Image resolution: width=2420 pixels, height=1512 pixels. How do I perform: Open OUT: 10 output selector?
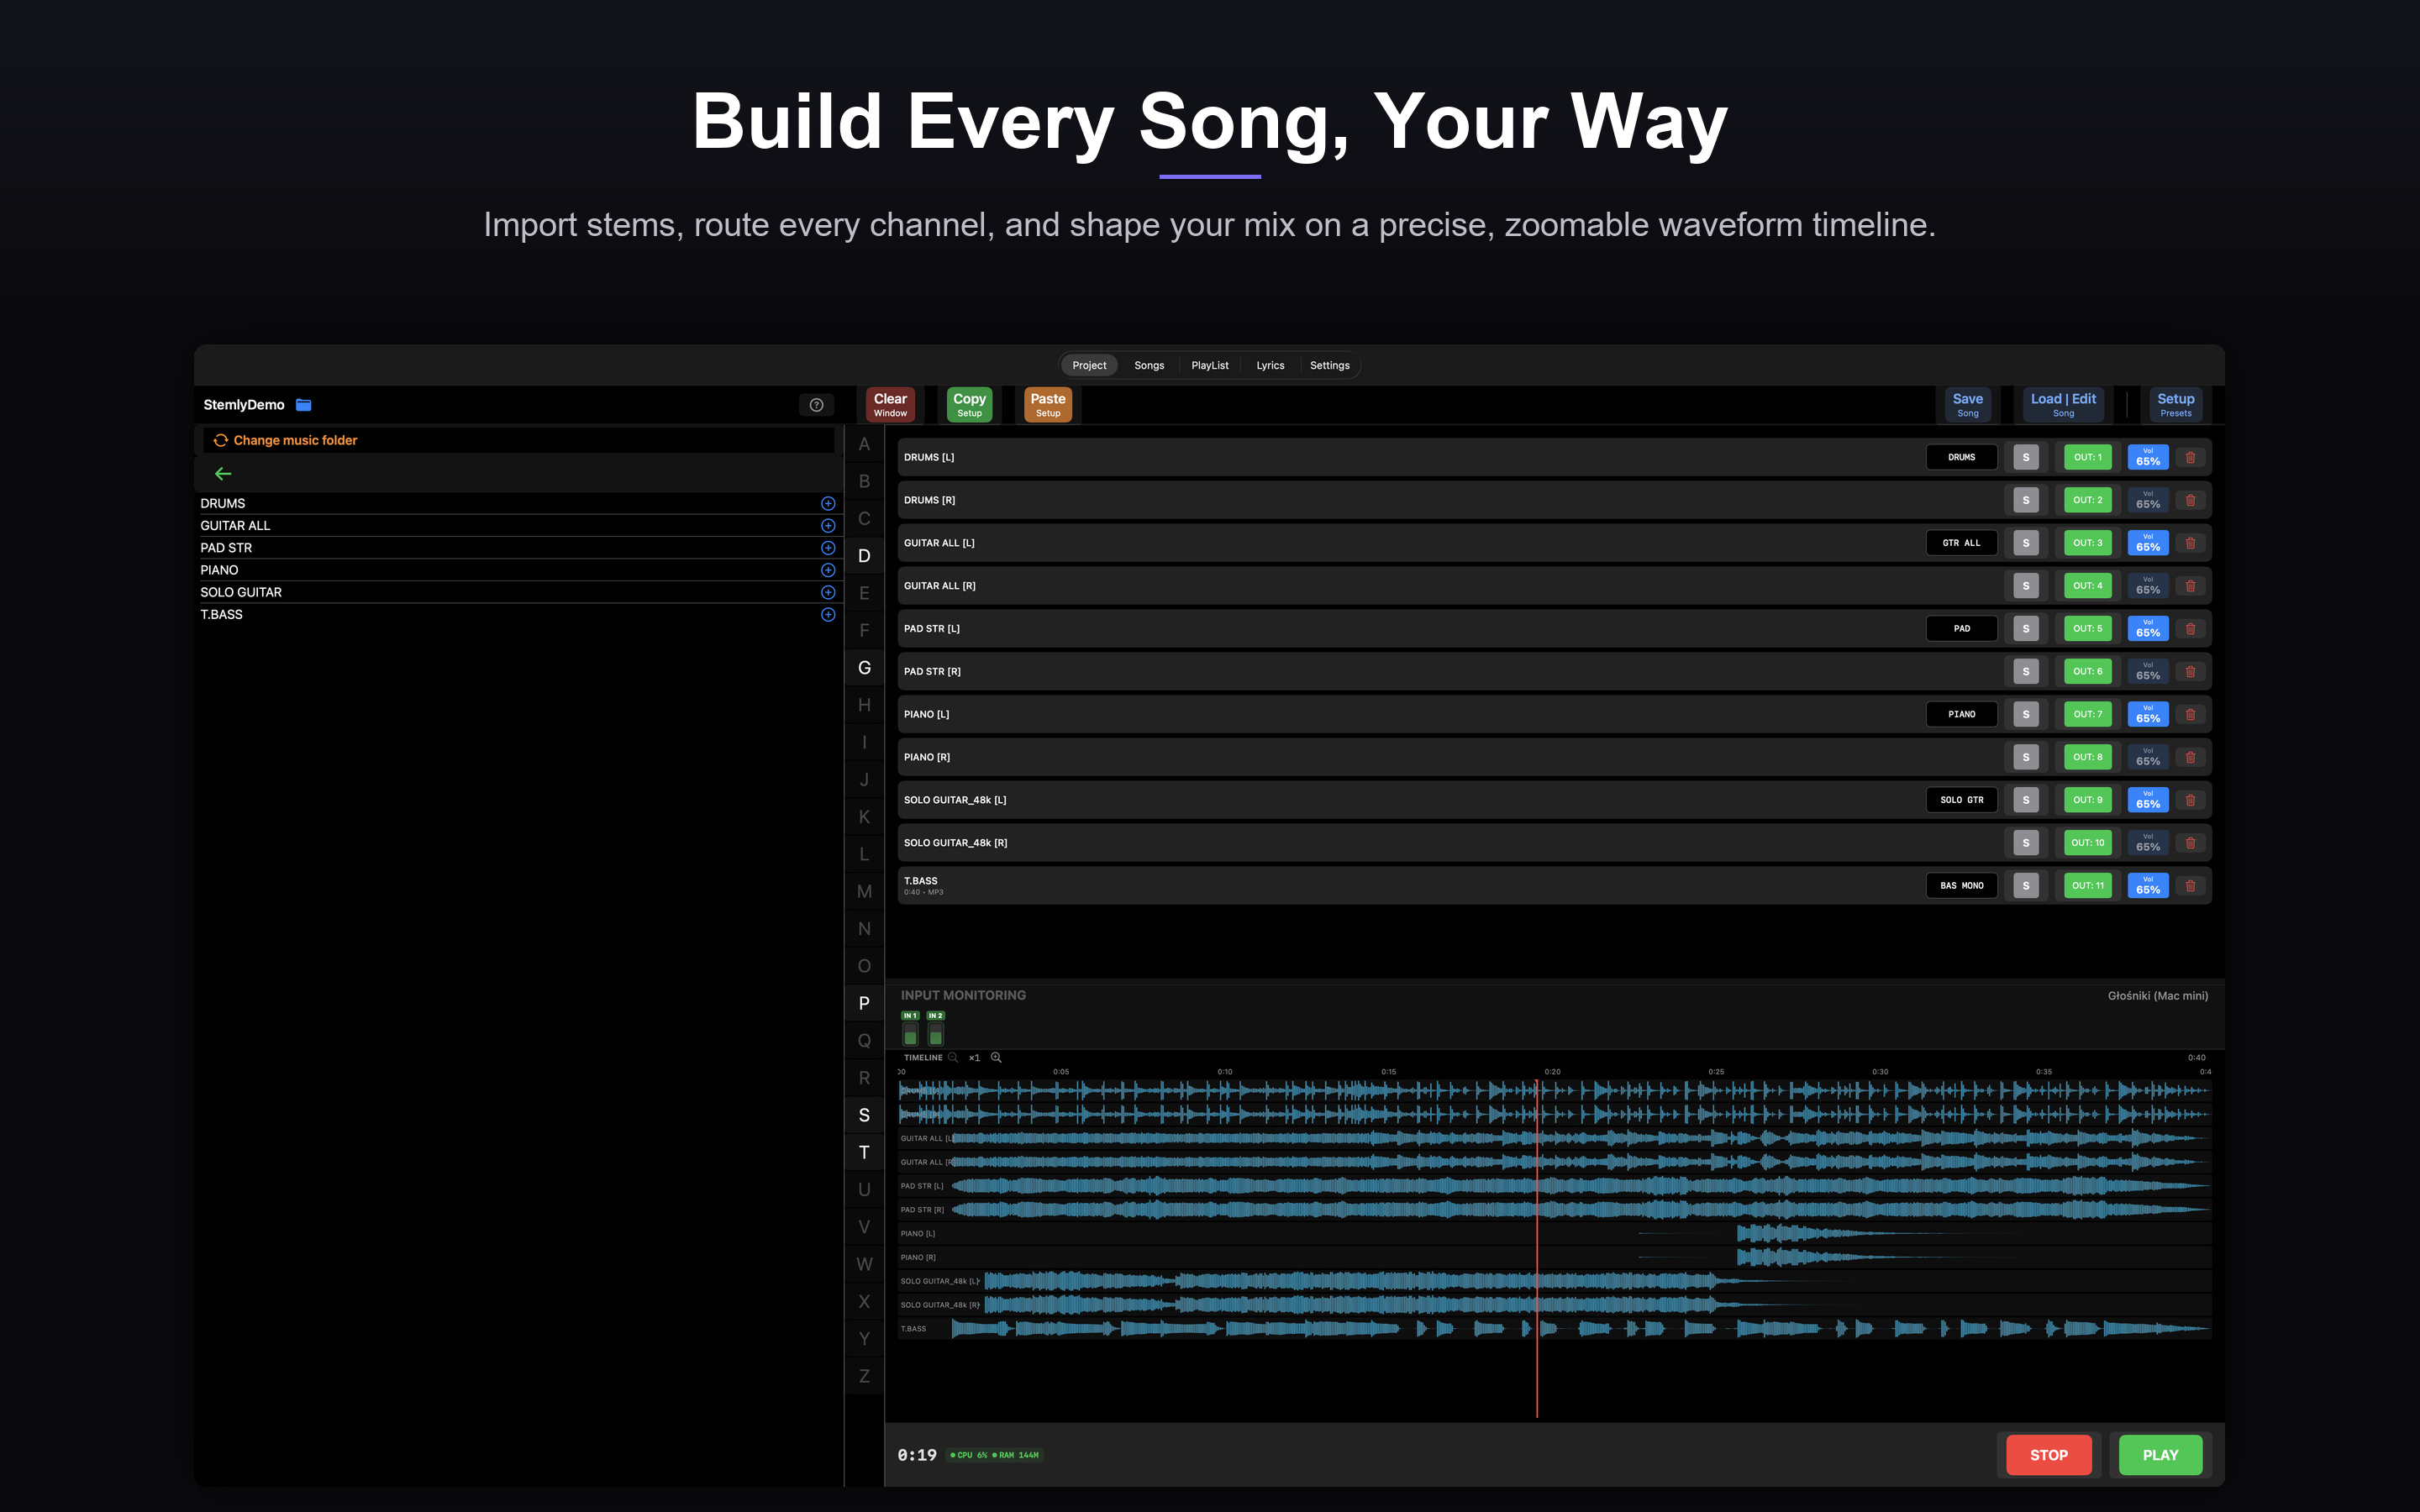[2088, 843]
